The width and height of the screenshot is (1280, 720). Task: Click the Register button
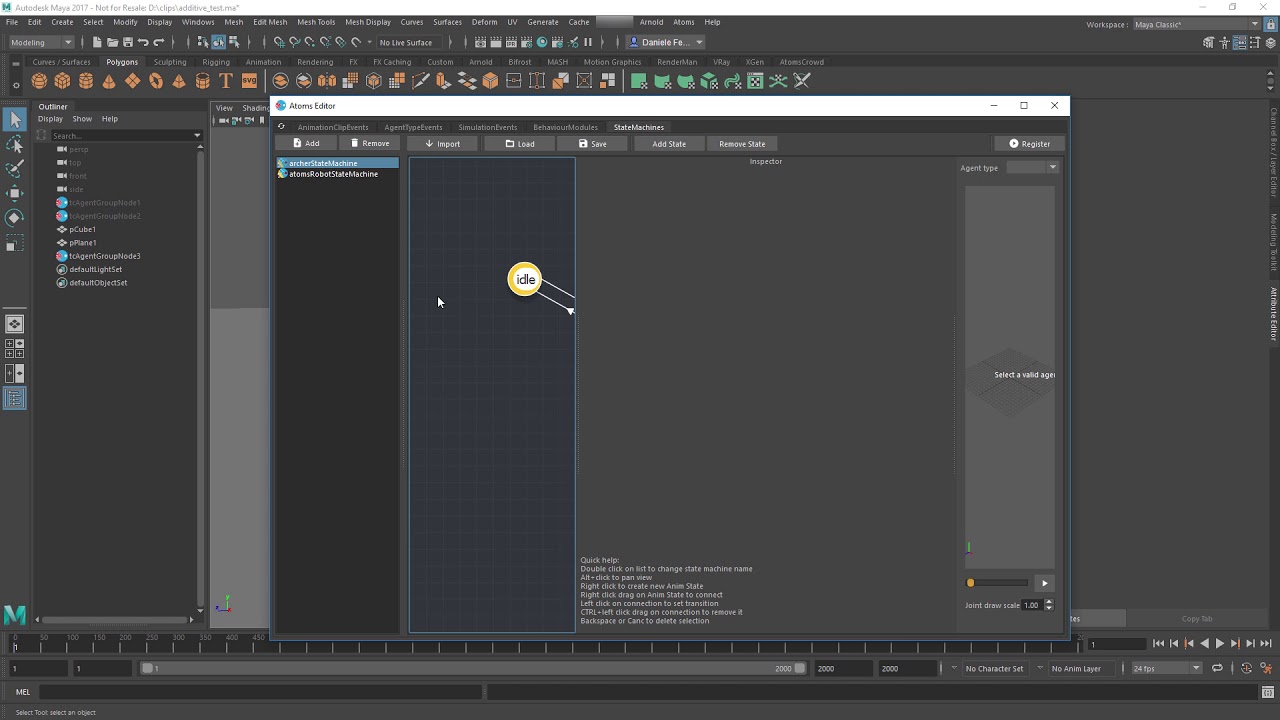[x=1029, y=144]
